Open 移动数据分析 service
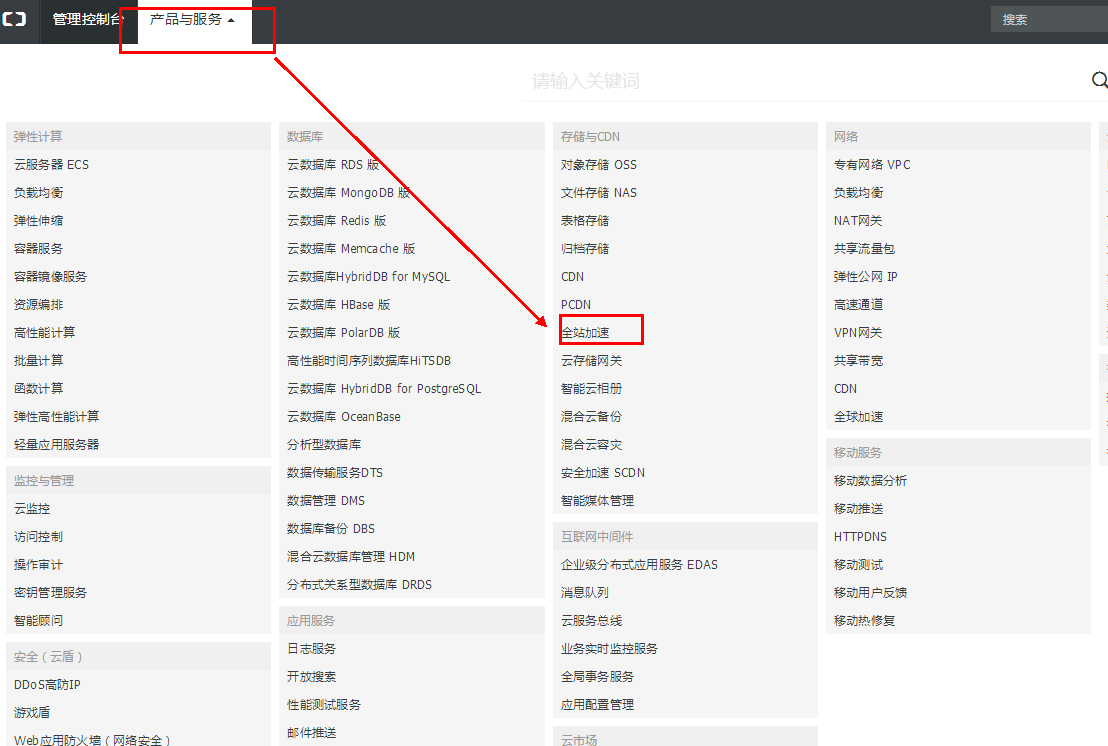 (870, 481)
